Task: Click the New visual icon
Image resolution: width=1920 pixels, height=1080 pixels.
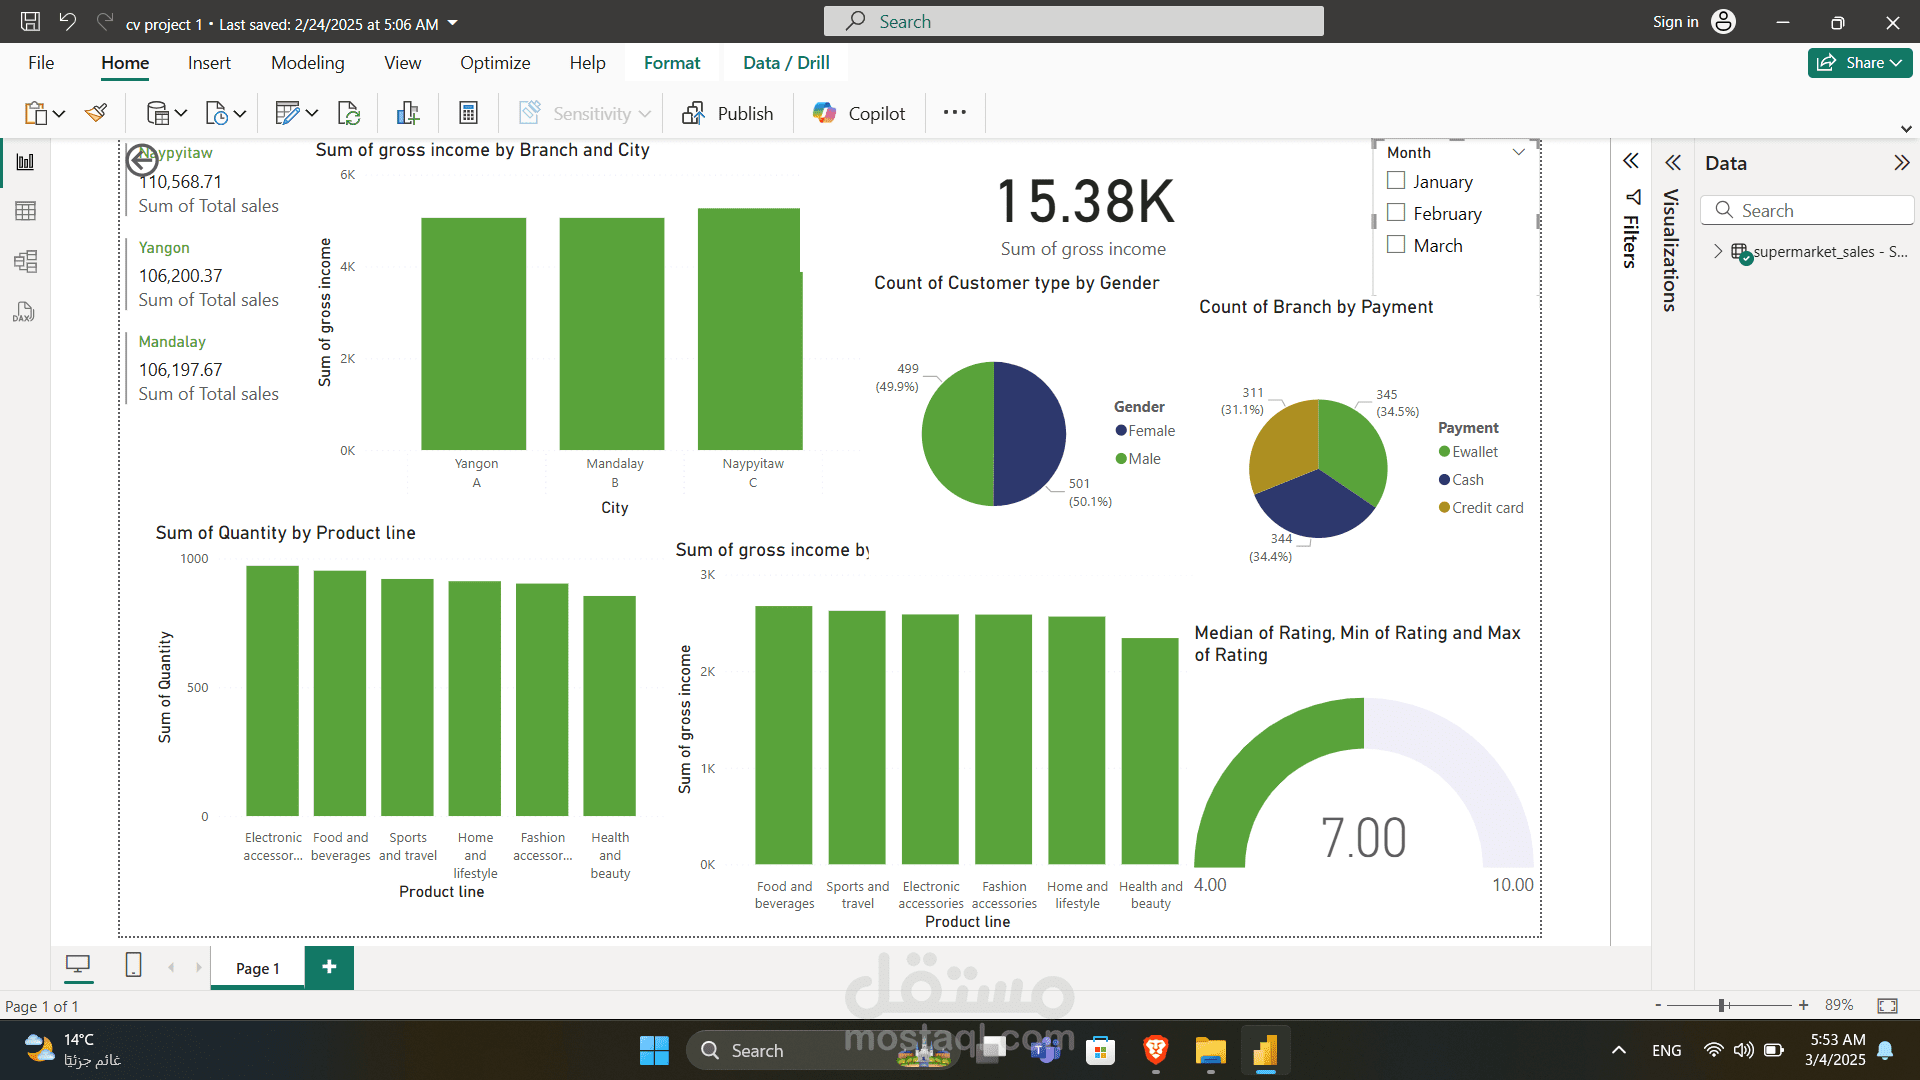Action: pyautogui.click(x=407, y=113)
